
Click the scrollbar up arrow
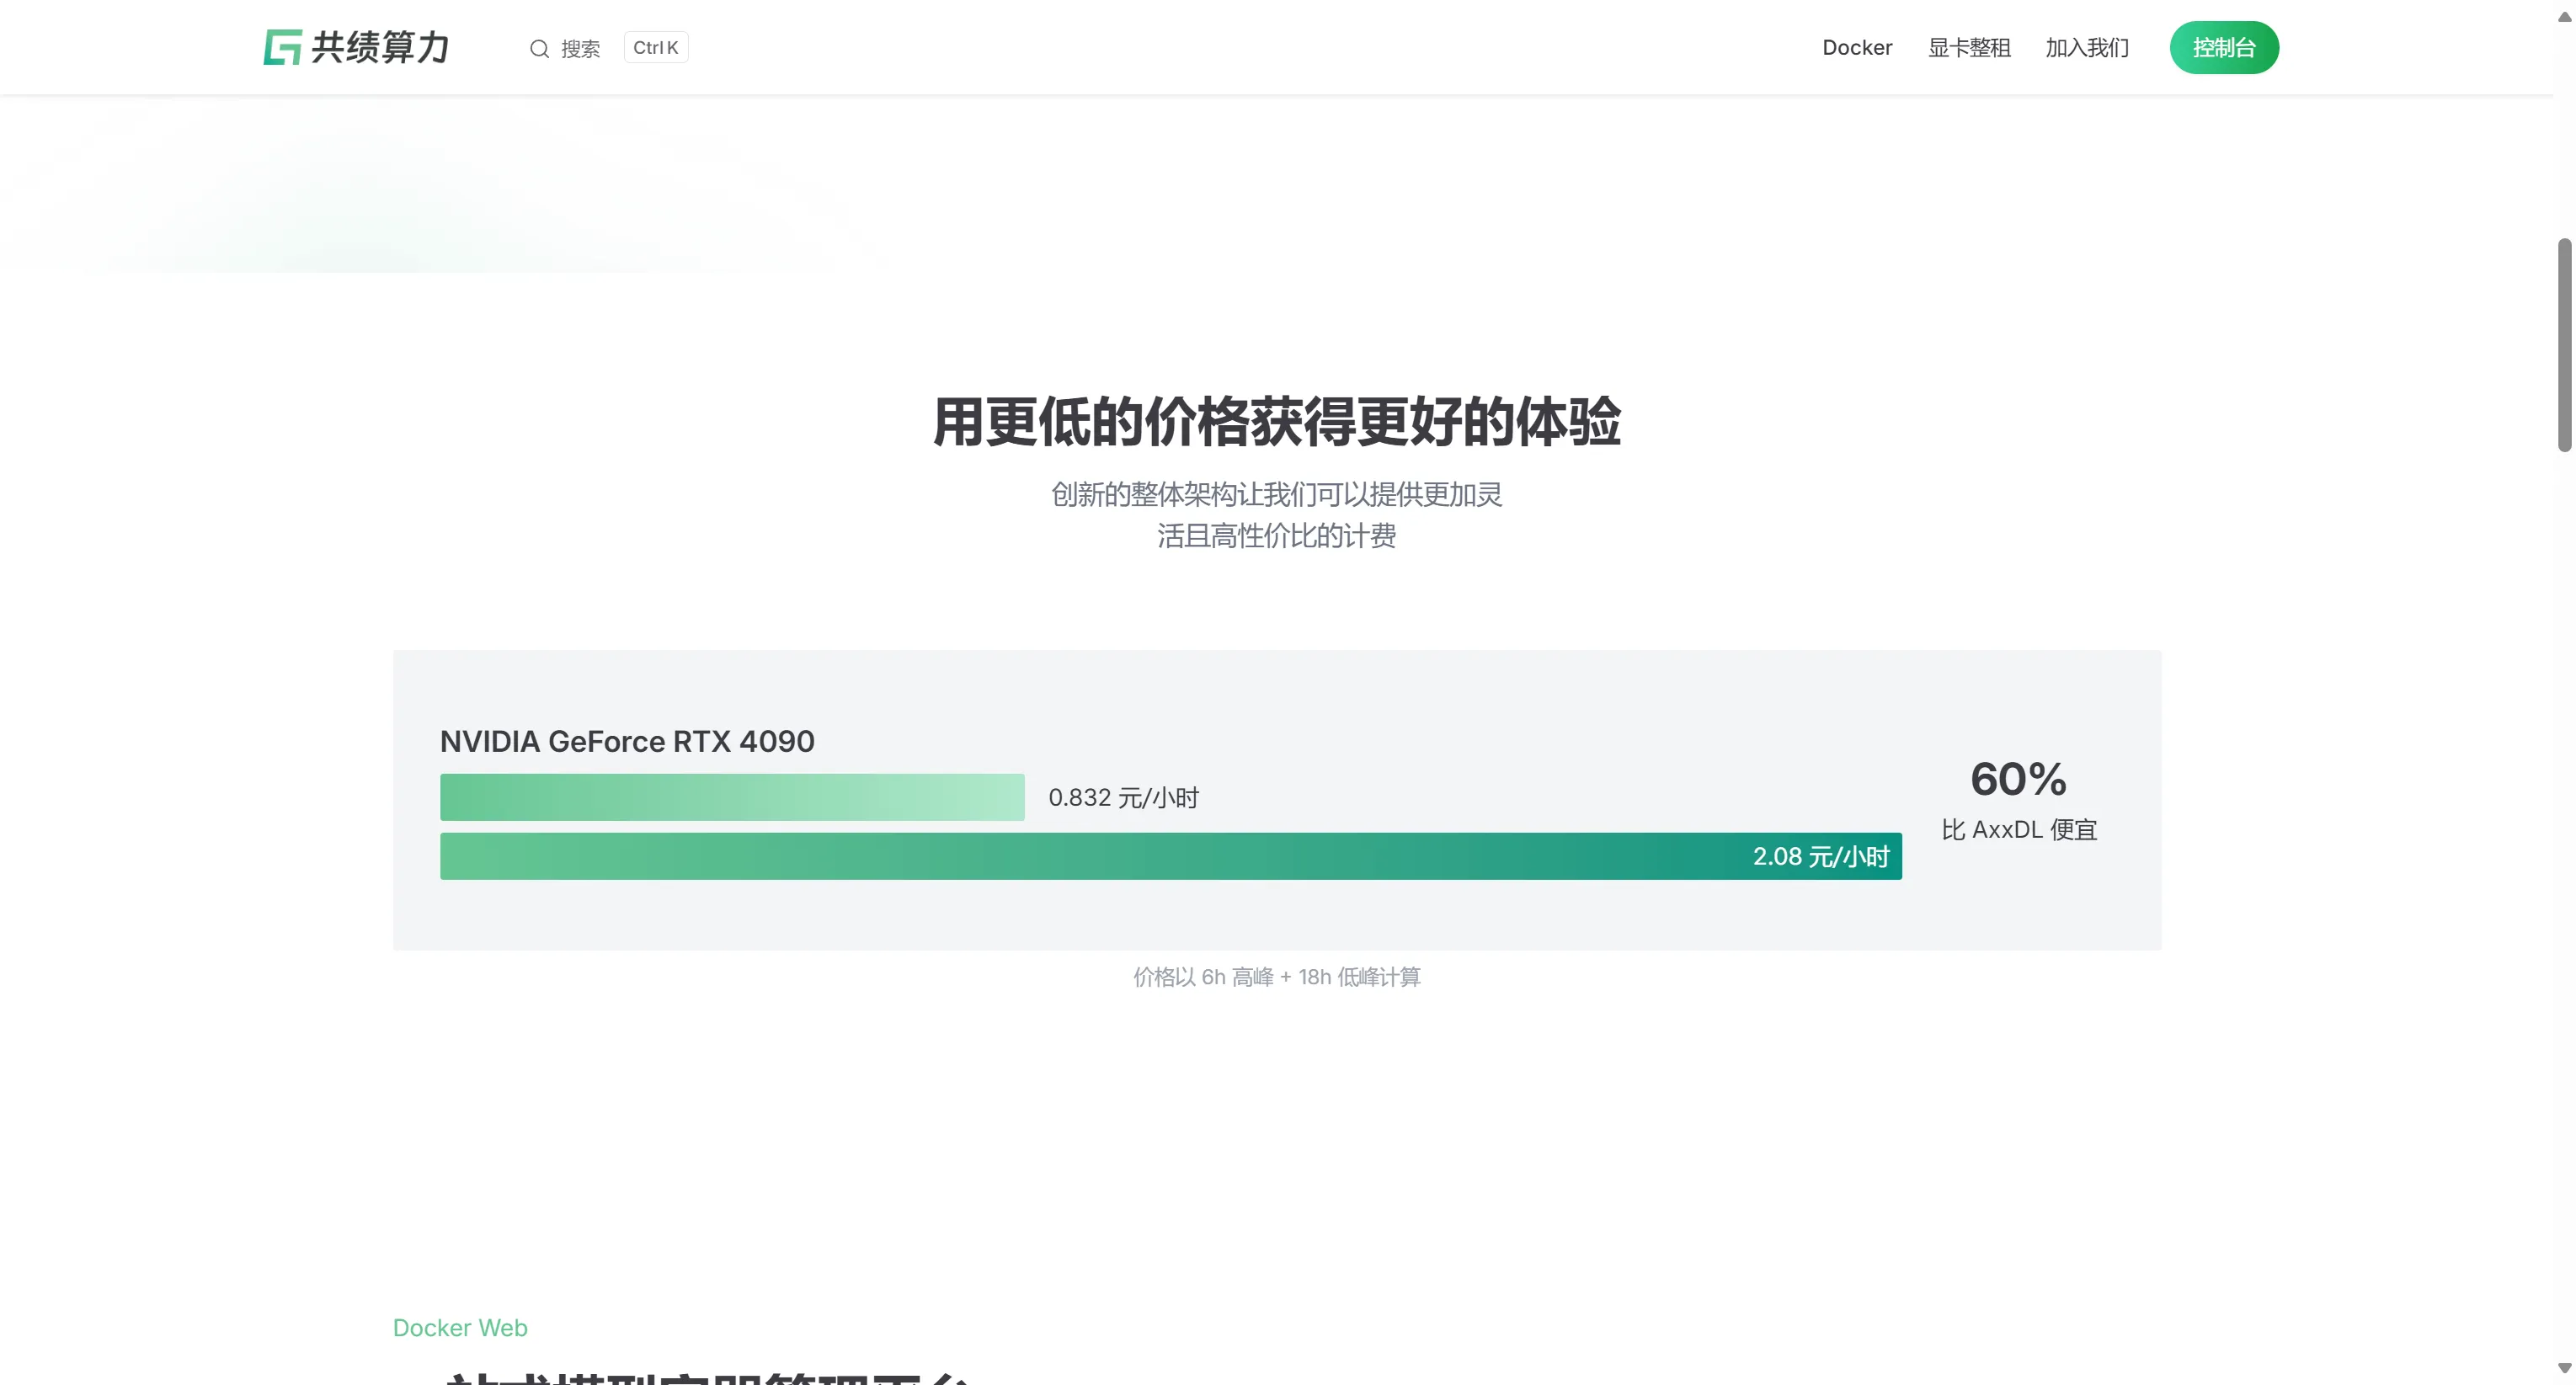pos(2564,16)
